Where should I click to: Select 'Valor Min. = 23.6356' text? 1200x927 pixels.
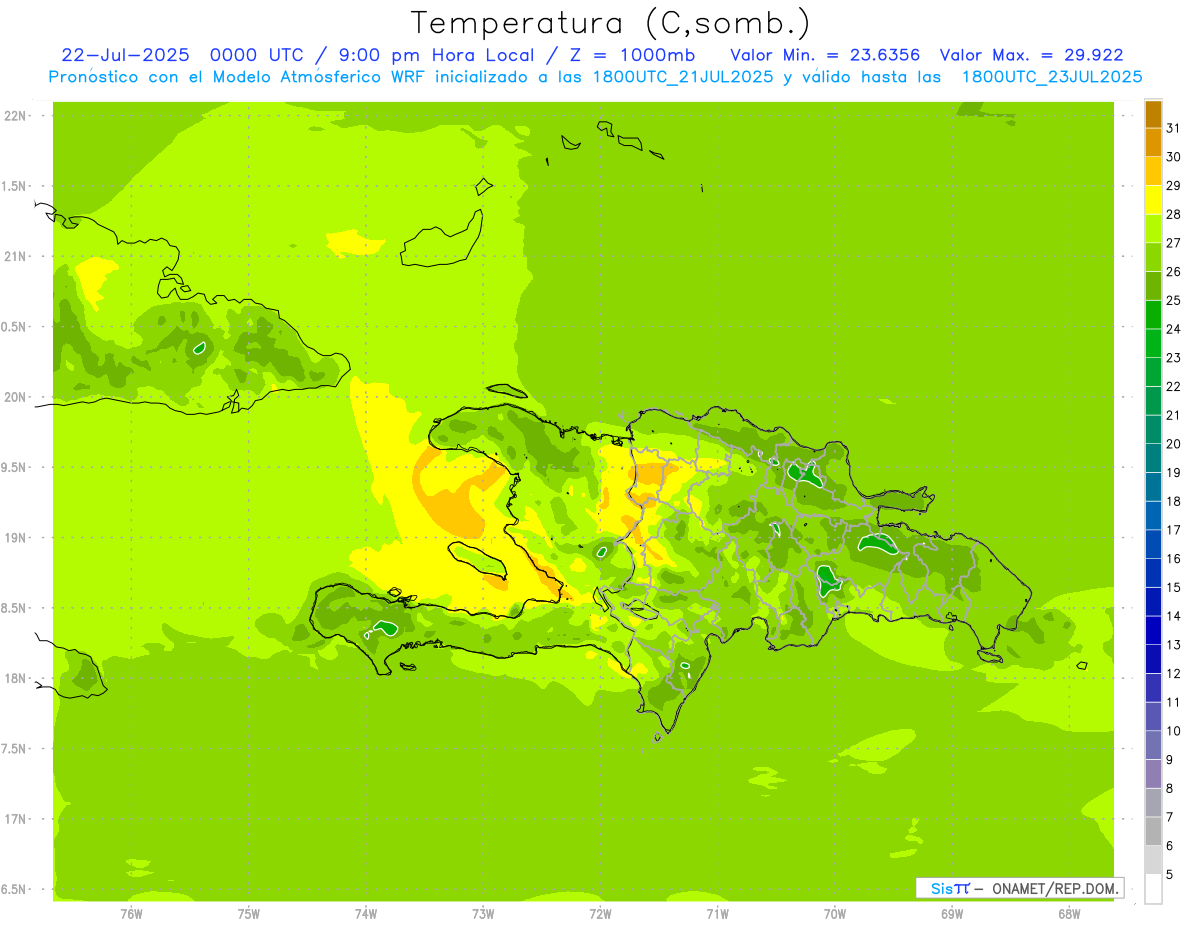pos(825,55)
